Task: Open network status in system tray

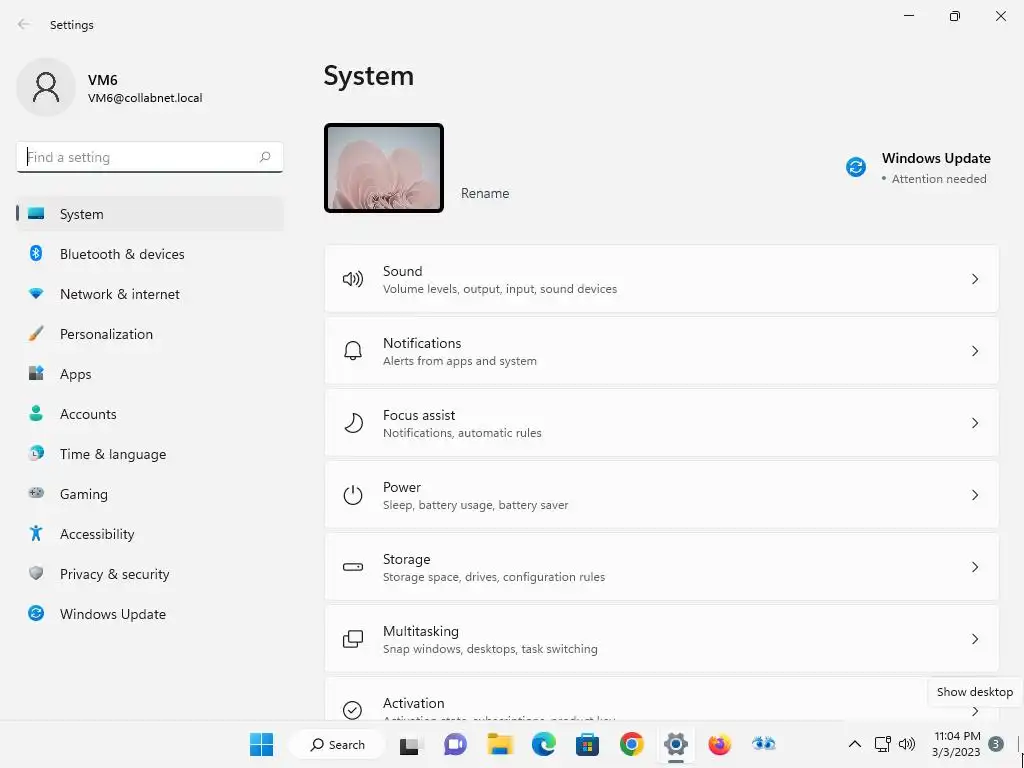Action: click(x=882, y=744)
